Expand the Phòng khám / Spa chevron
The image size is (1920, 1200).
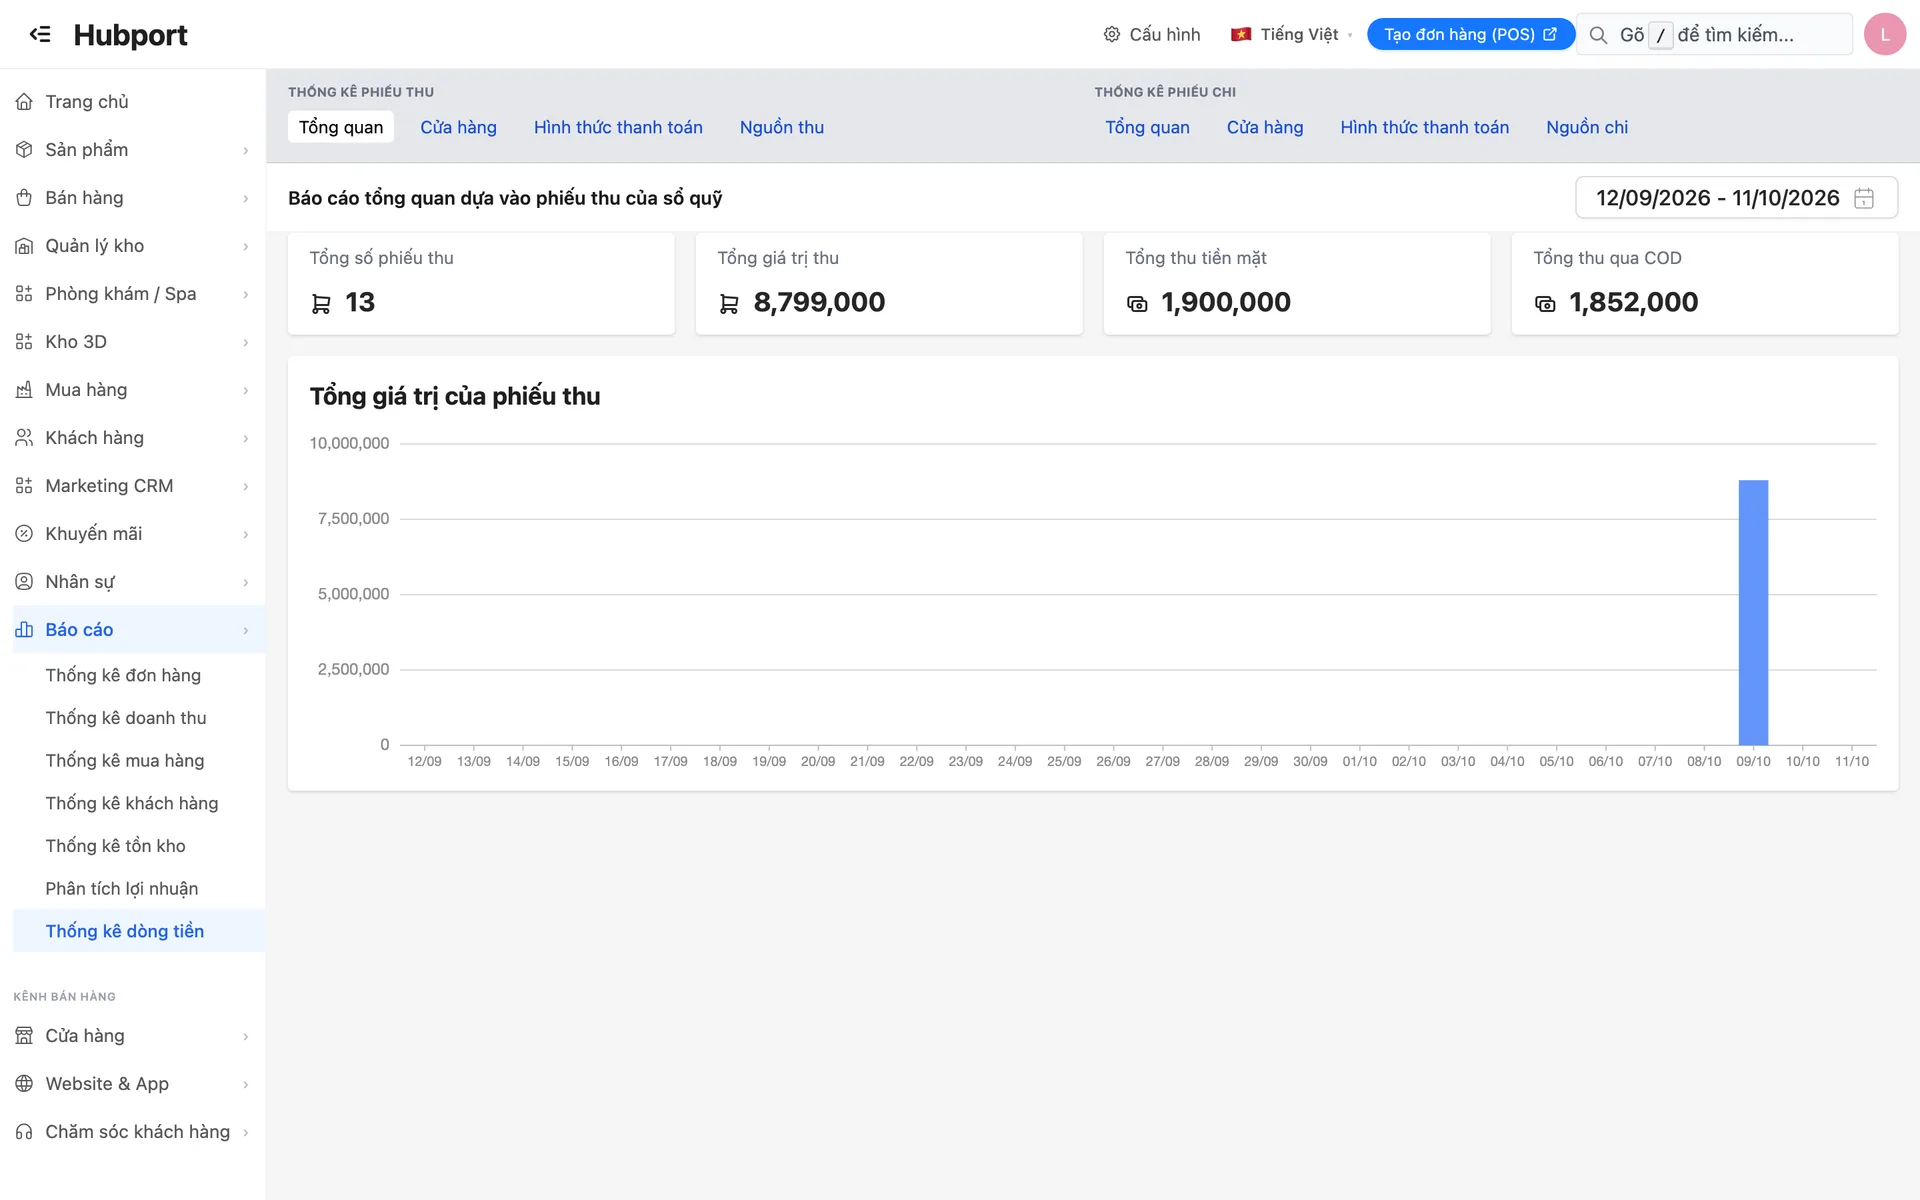245,294
